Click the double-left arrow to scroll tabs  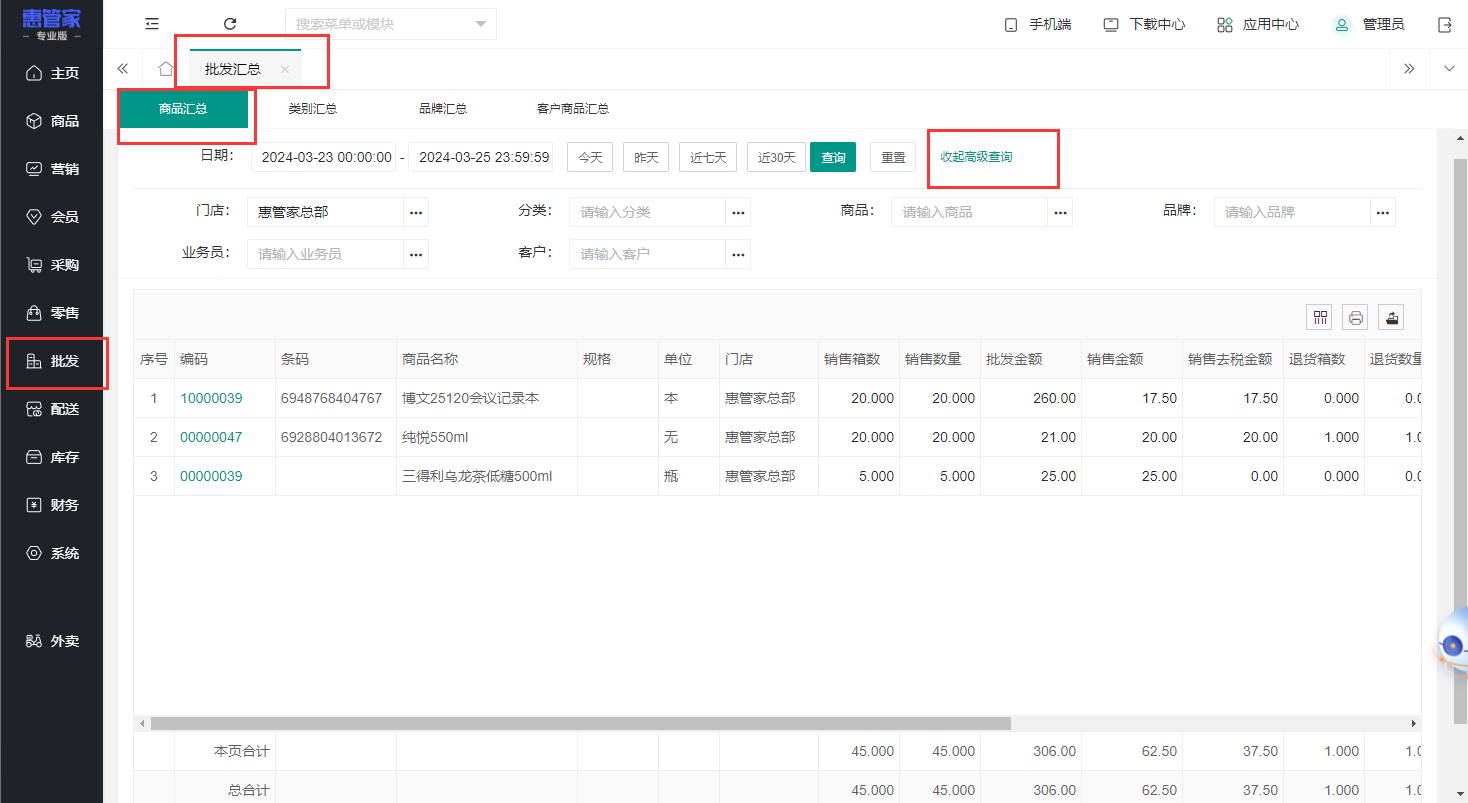pos(123,69)
